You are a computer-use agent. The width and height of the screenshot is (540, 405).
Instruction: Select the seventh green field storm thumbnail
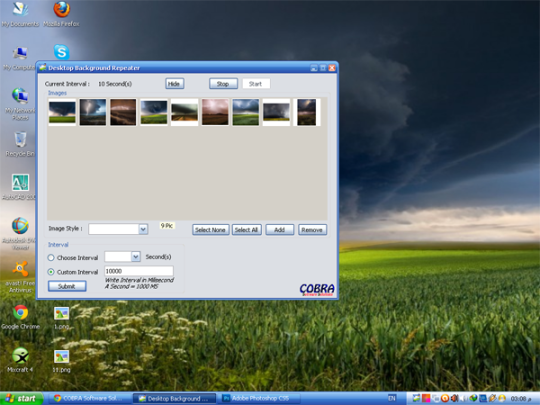pyautogui.click(x=246, y=112)
